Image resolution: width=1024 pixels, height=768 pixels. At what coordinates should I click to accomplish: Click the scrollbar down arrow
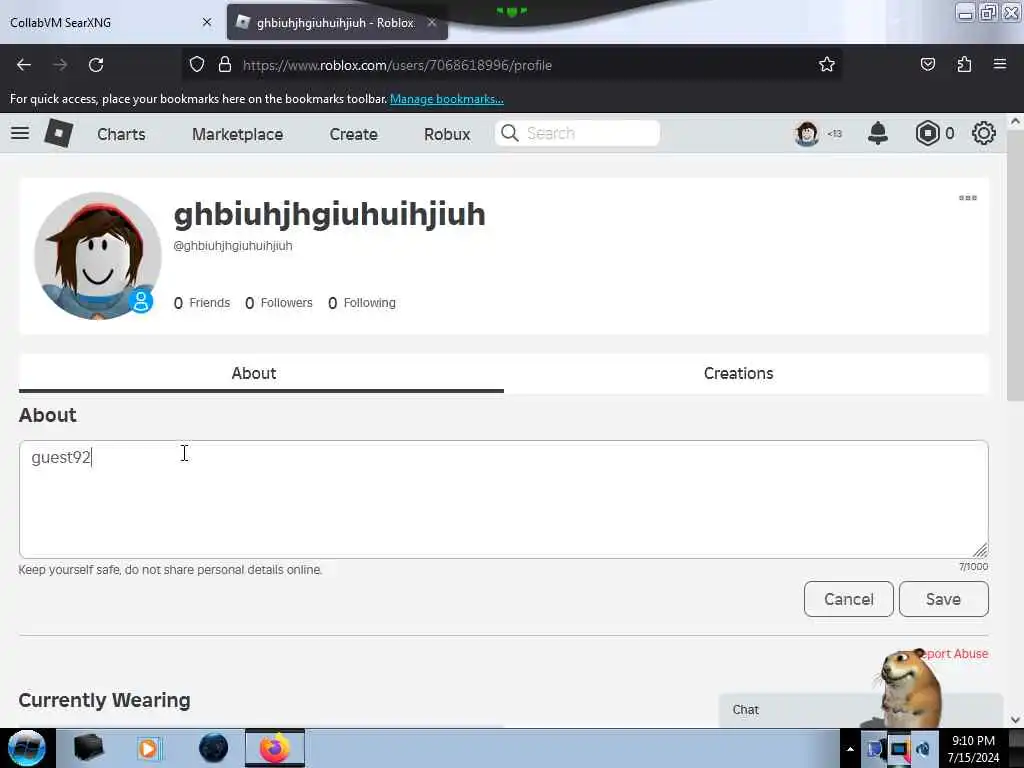tap(1015, 720)
